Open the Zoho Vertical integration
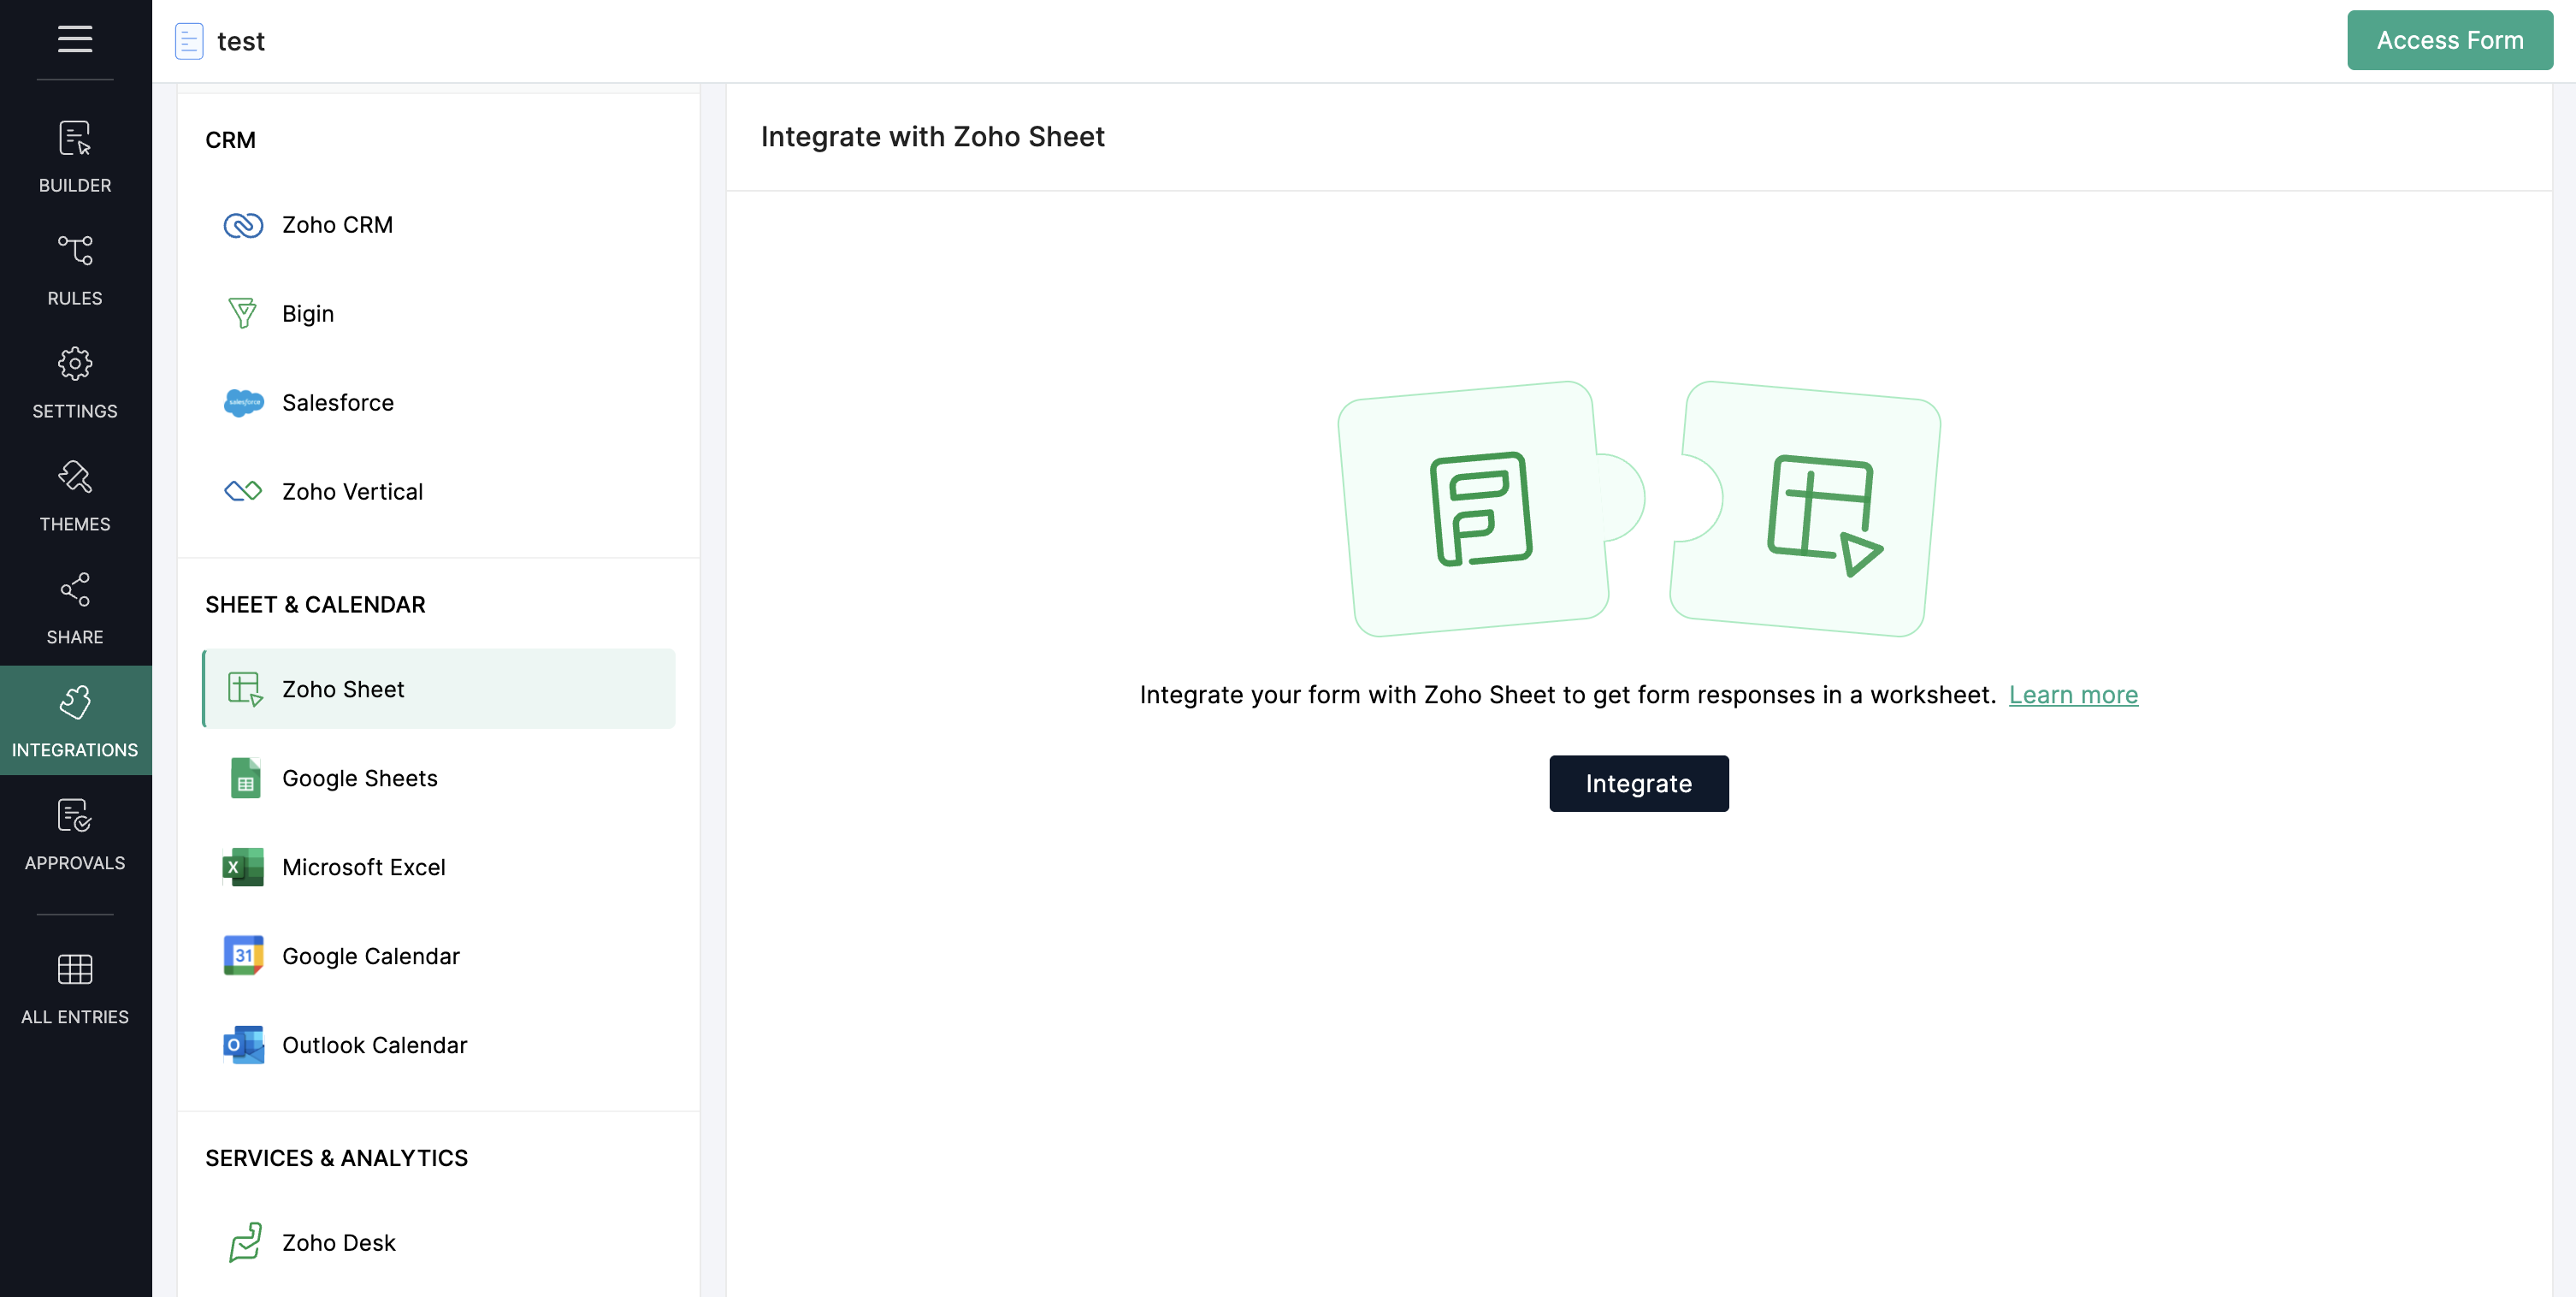Image resolution: width=2576 pixels, height=1297 pixels. [352, 491]
